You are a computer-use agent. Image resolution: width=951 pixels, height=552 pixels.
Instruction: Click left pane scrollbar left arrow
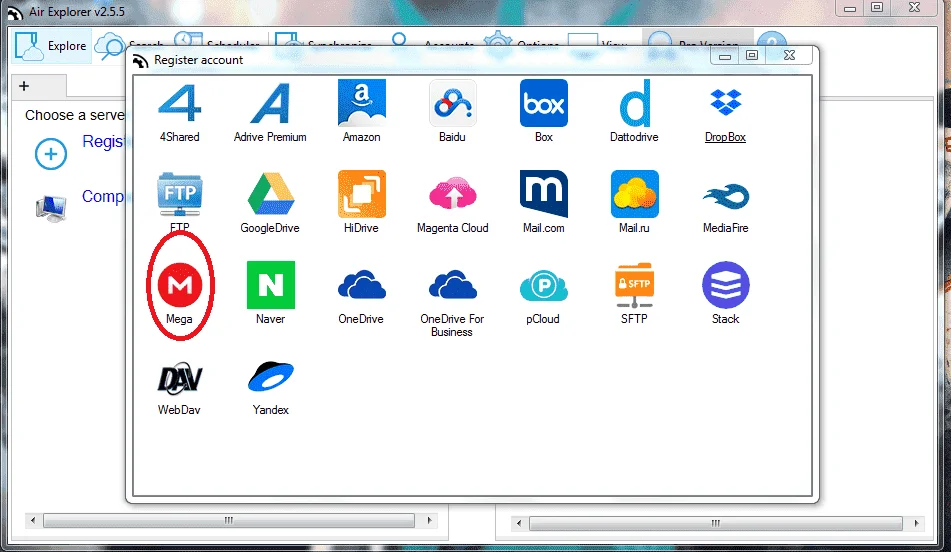pos(33,520)
